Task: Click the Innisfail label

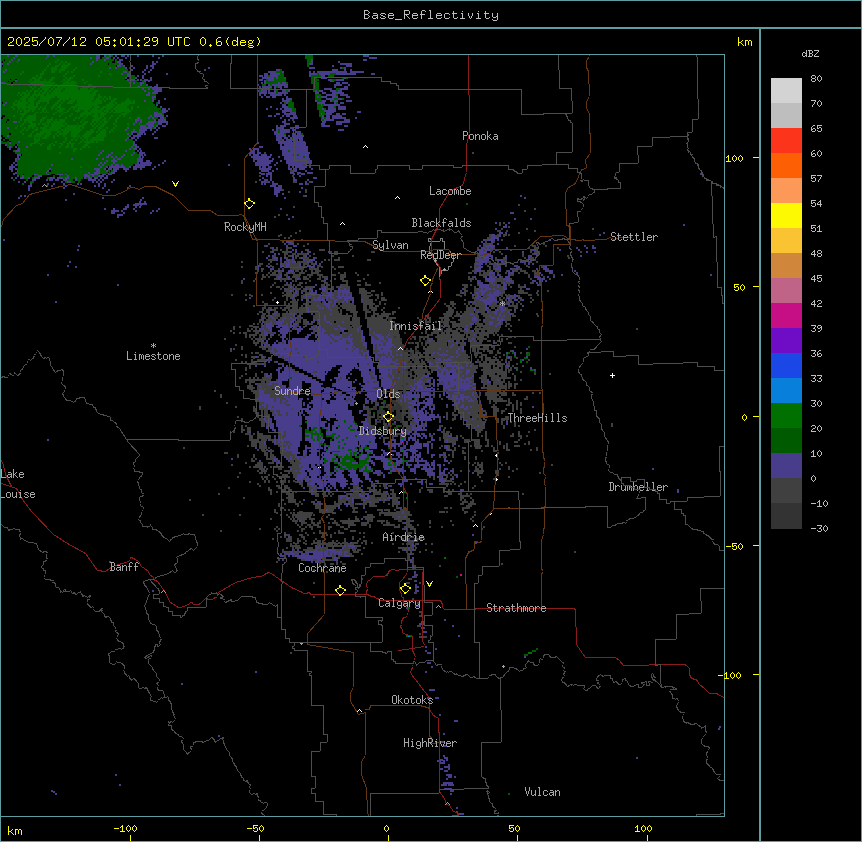Action: tap(416, 326)
